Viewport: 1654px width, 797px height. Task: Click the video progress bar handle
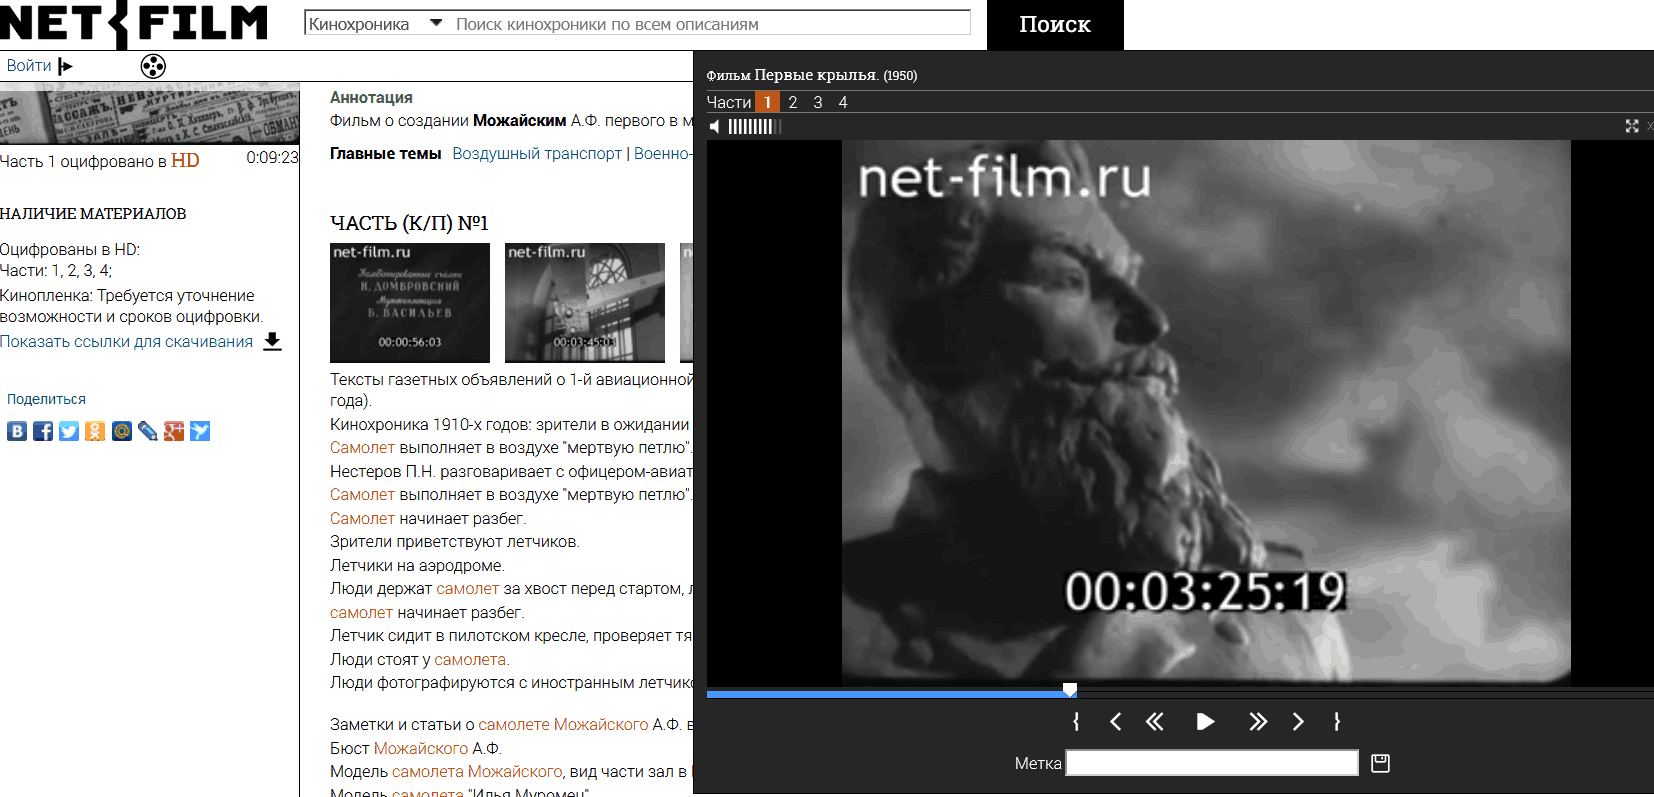tap(1070, 690)
